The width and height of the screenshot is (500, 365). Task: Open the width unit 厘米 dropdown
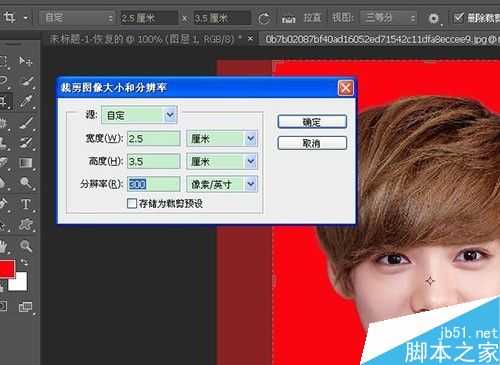tap(222, 139)
